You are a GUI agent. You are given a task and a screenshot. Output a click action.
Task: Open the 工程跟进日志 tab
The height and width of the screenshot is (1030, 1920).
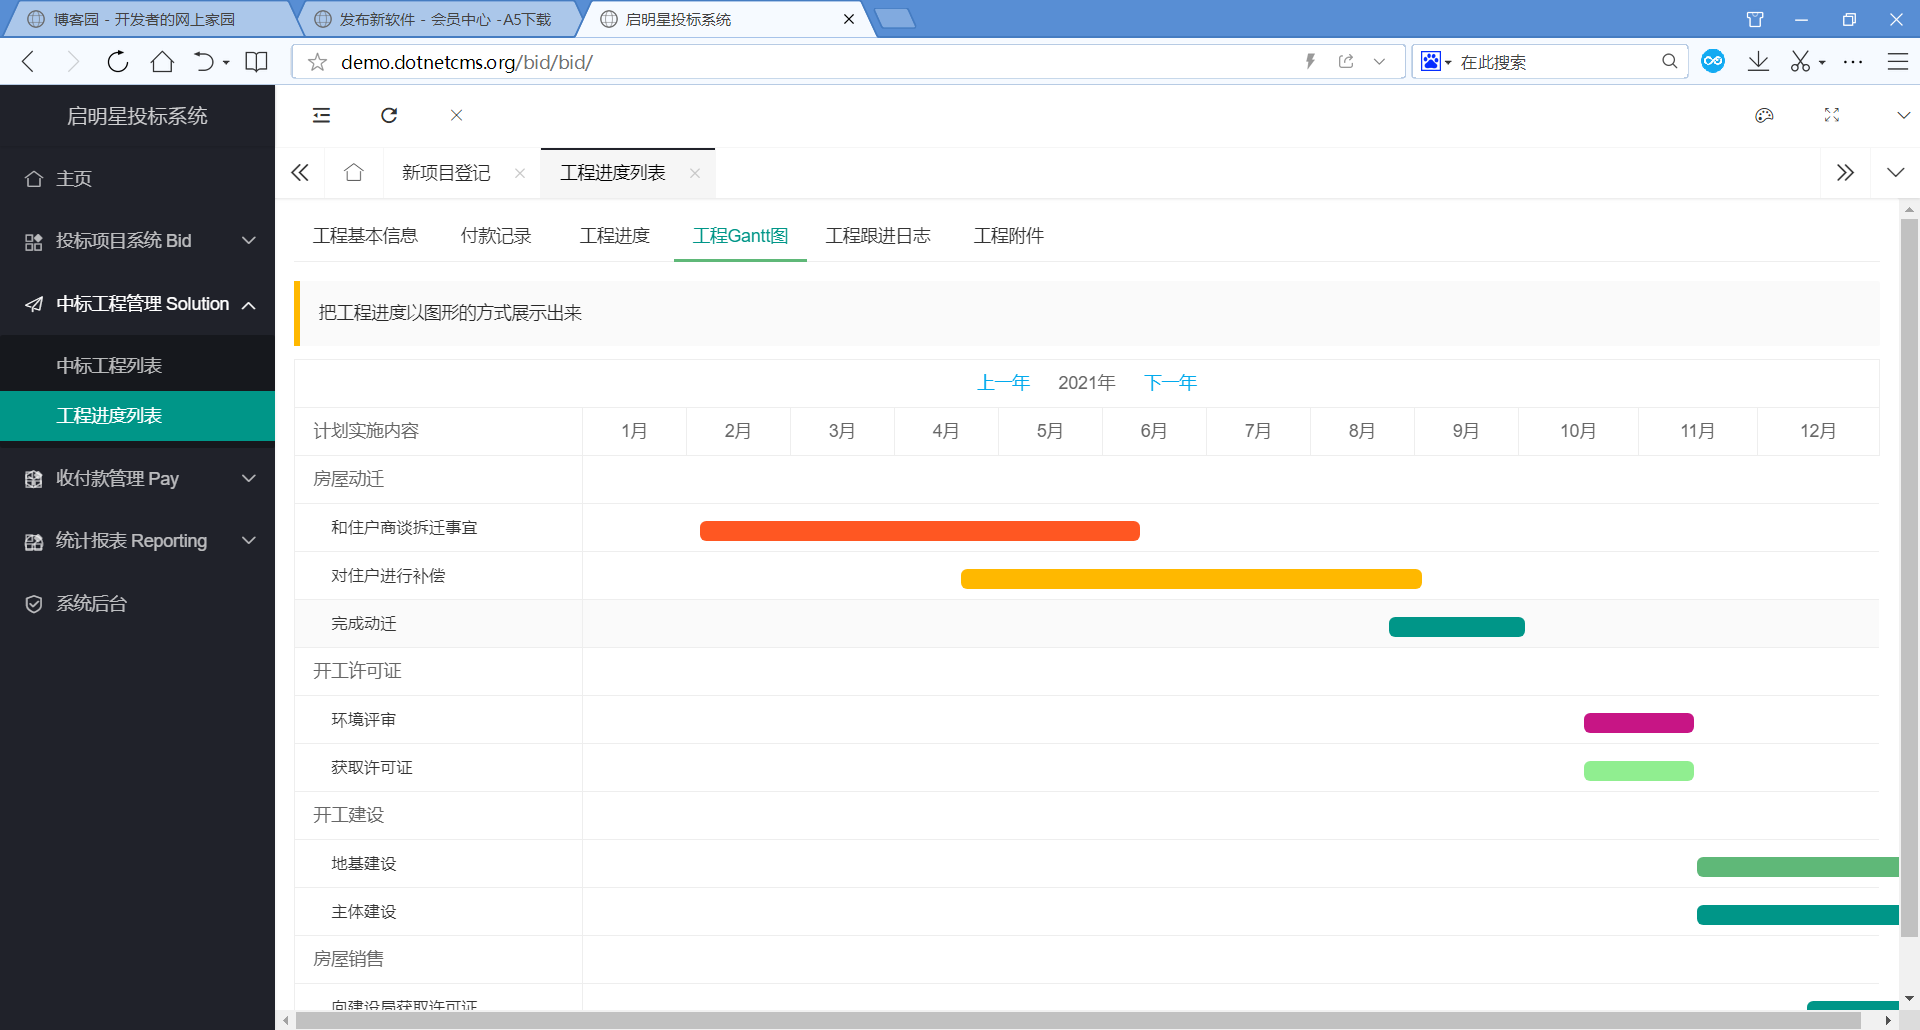click(x=878, y=236)
